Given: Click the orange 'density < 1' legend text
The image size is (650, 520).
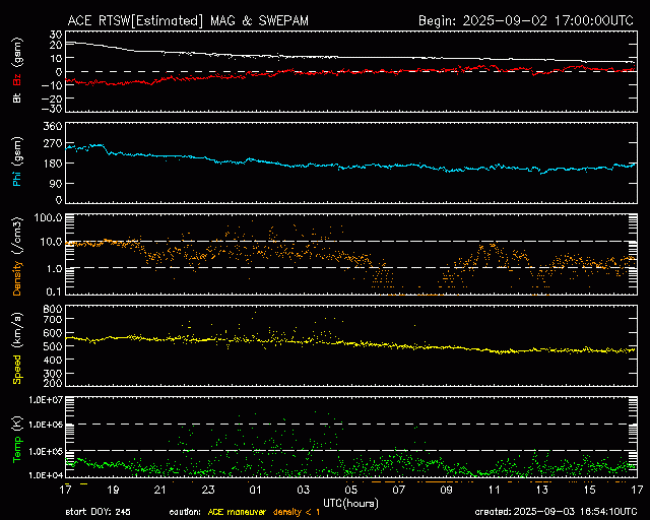Looking at the screenshot, I should click(x=296, y=512).
